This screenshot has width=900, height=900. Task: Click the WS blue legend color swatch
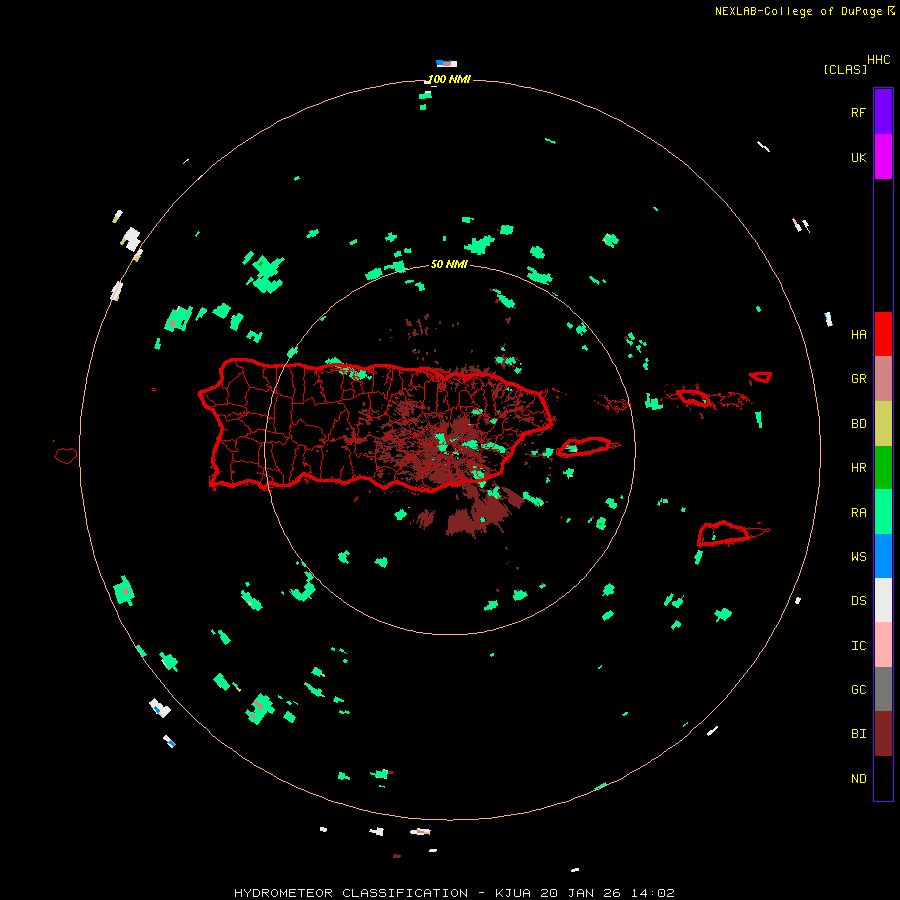click(883, 556)
